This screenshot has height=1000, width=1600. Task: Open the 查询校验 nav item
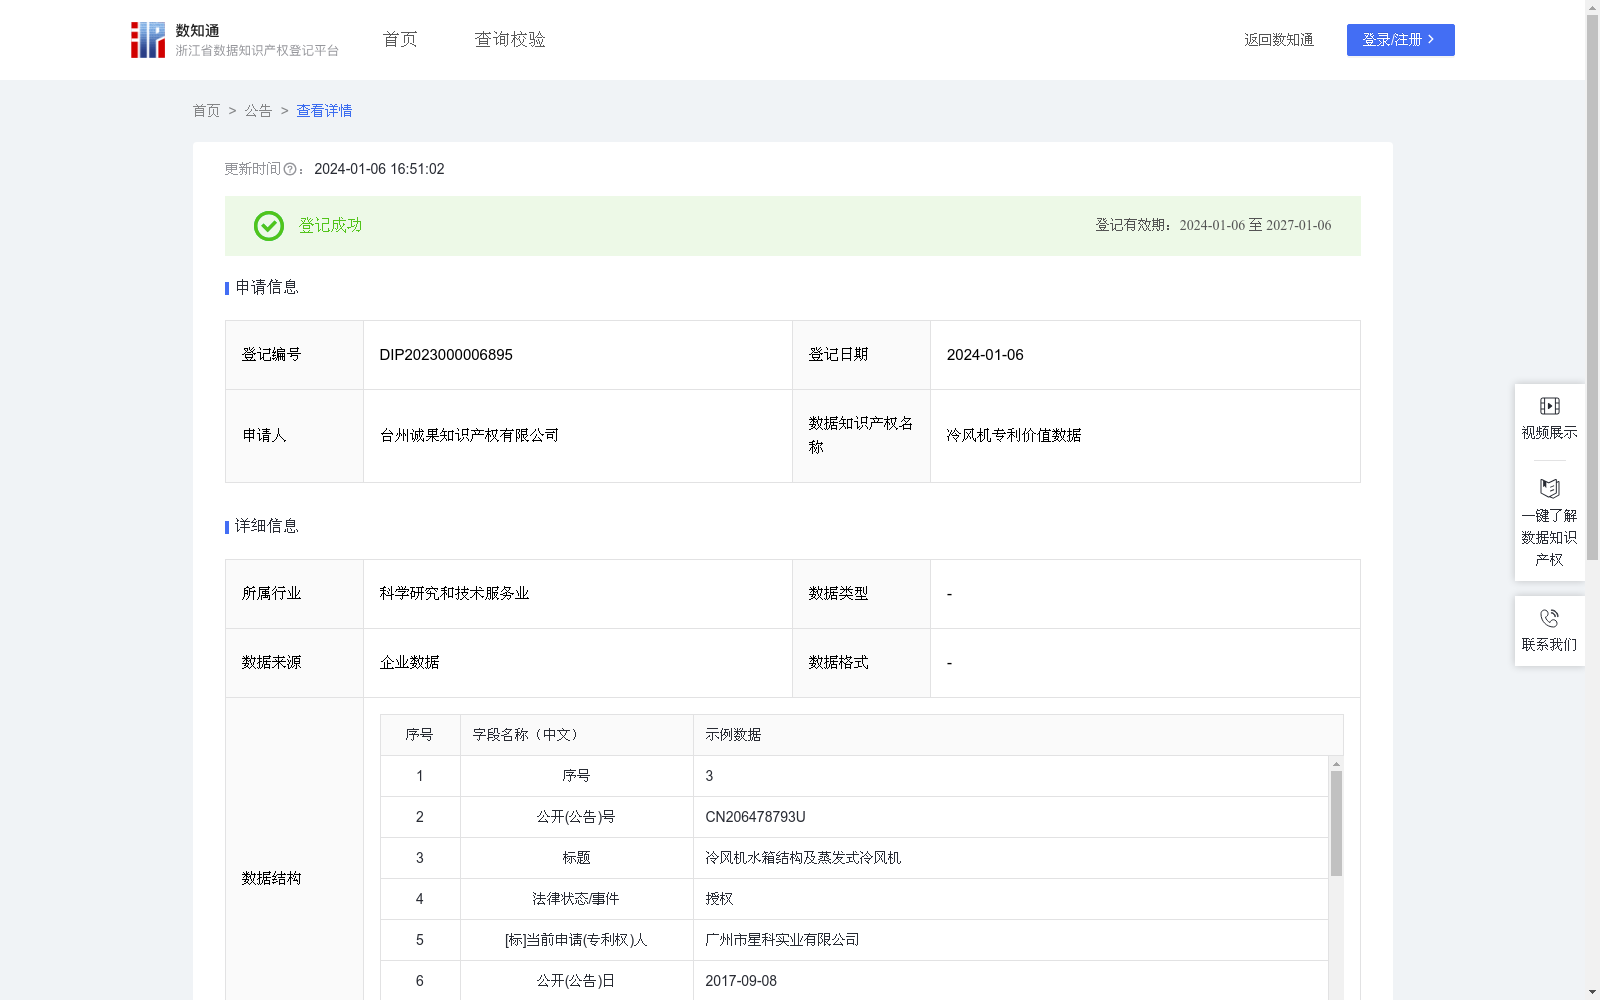(x=510, y=40)
